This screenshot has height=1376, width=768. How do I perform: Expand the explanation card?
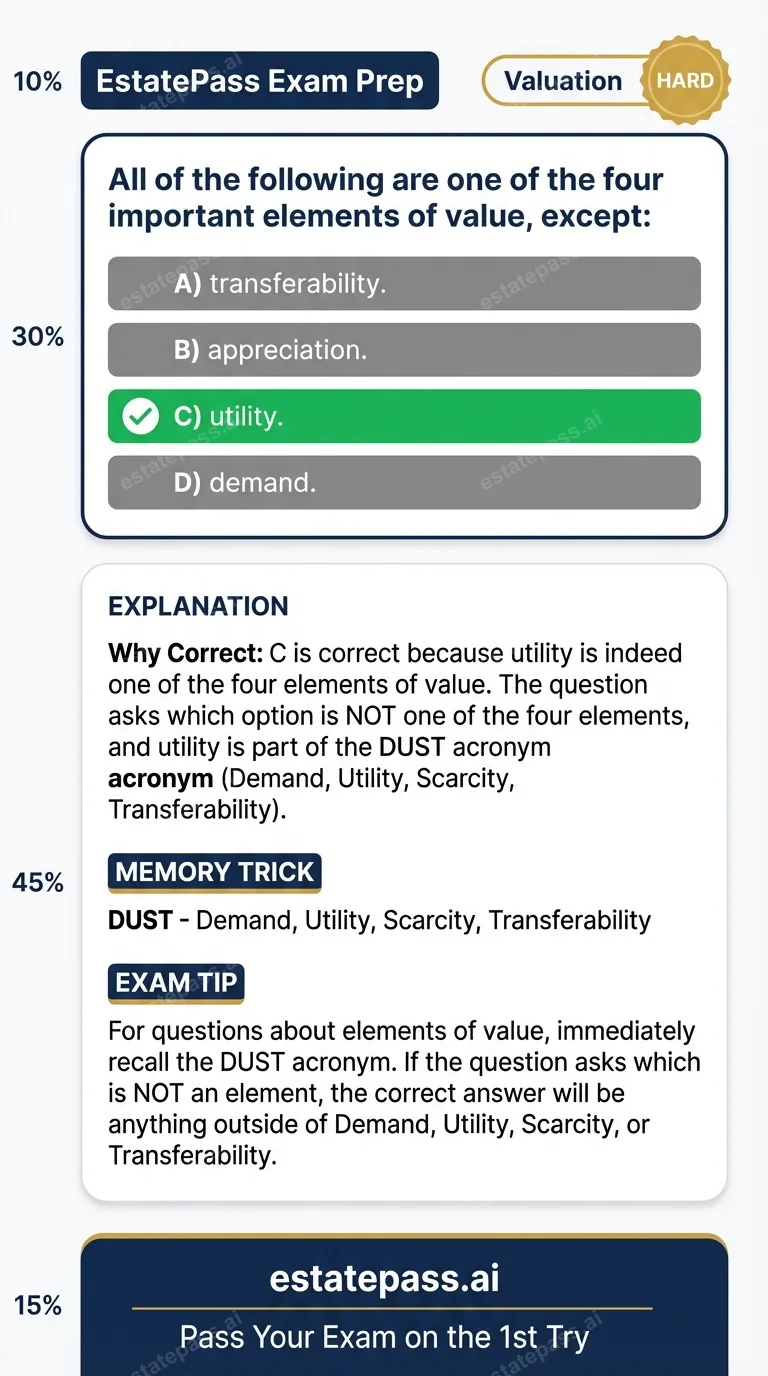pyautogui.click(x=404, y=880)
